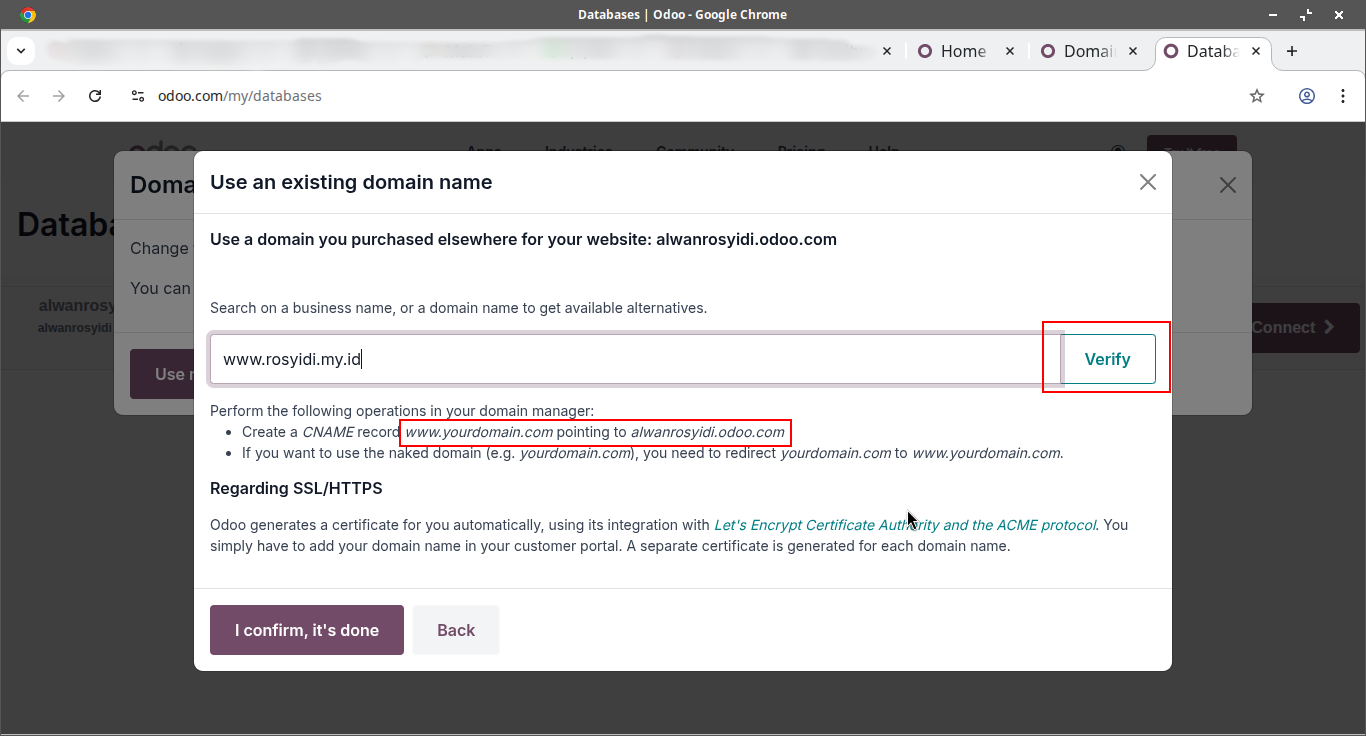This screenshot has width=1366, height=736.
Task: Expand the tab search dropdown
Action: click(21, 51)
